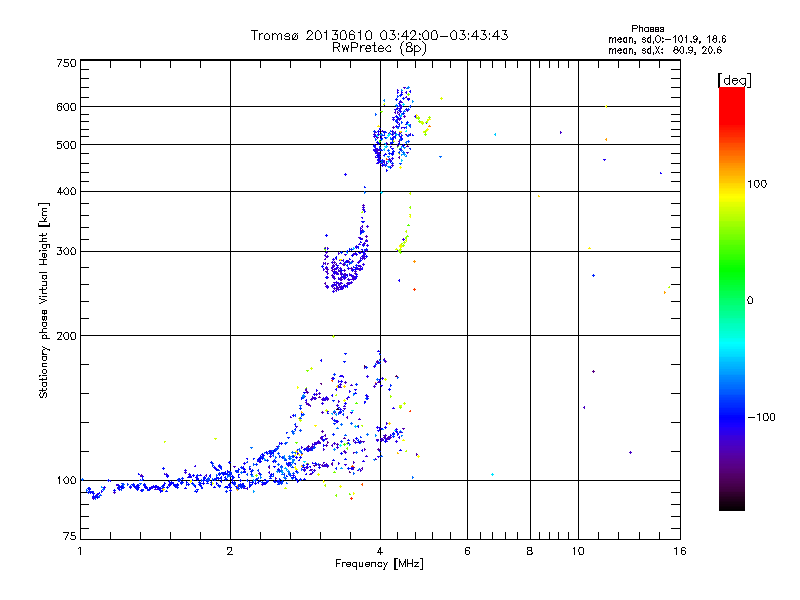This screenshot has height=600, width=800.
Task: Click the "2" frequency axis tick label
Action: coord(230,551)
